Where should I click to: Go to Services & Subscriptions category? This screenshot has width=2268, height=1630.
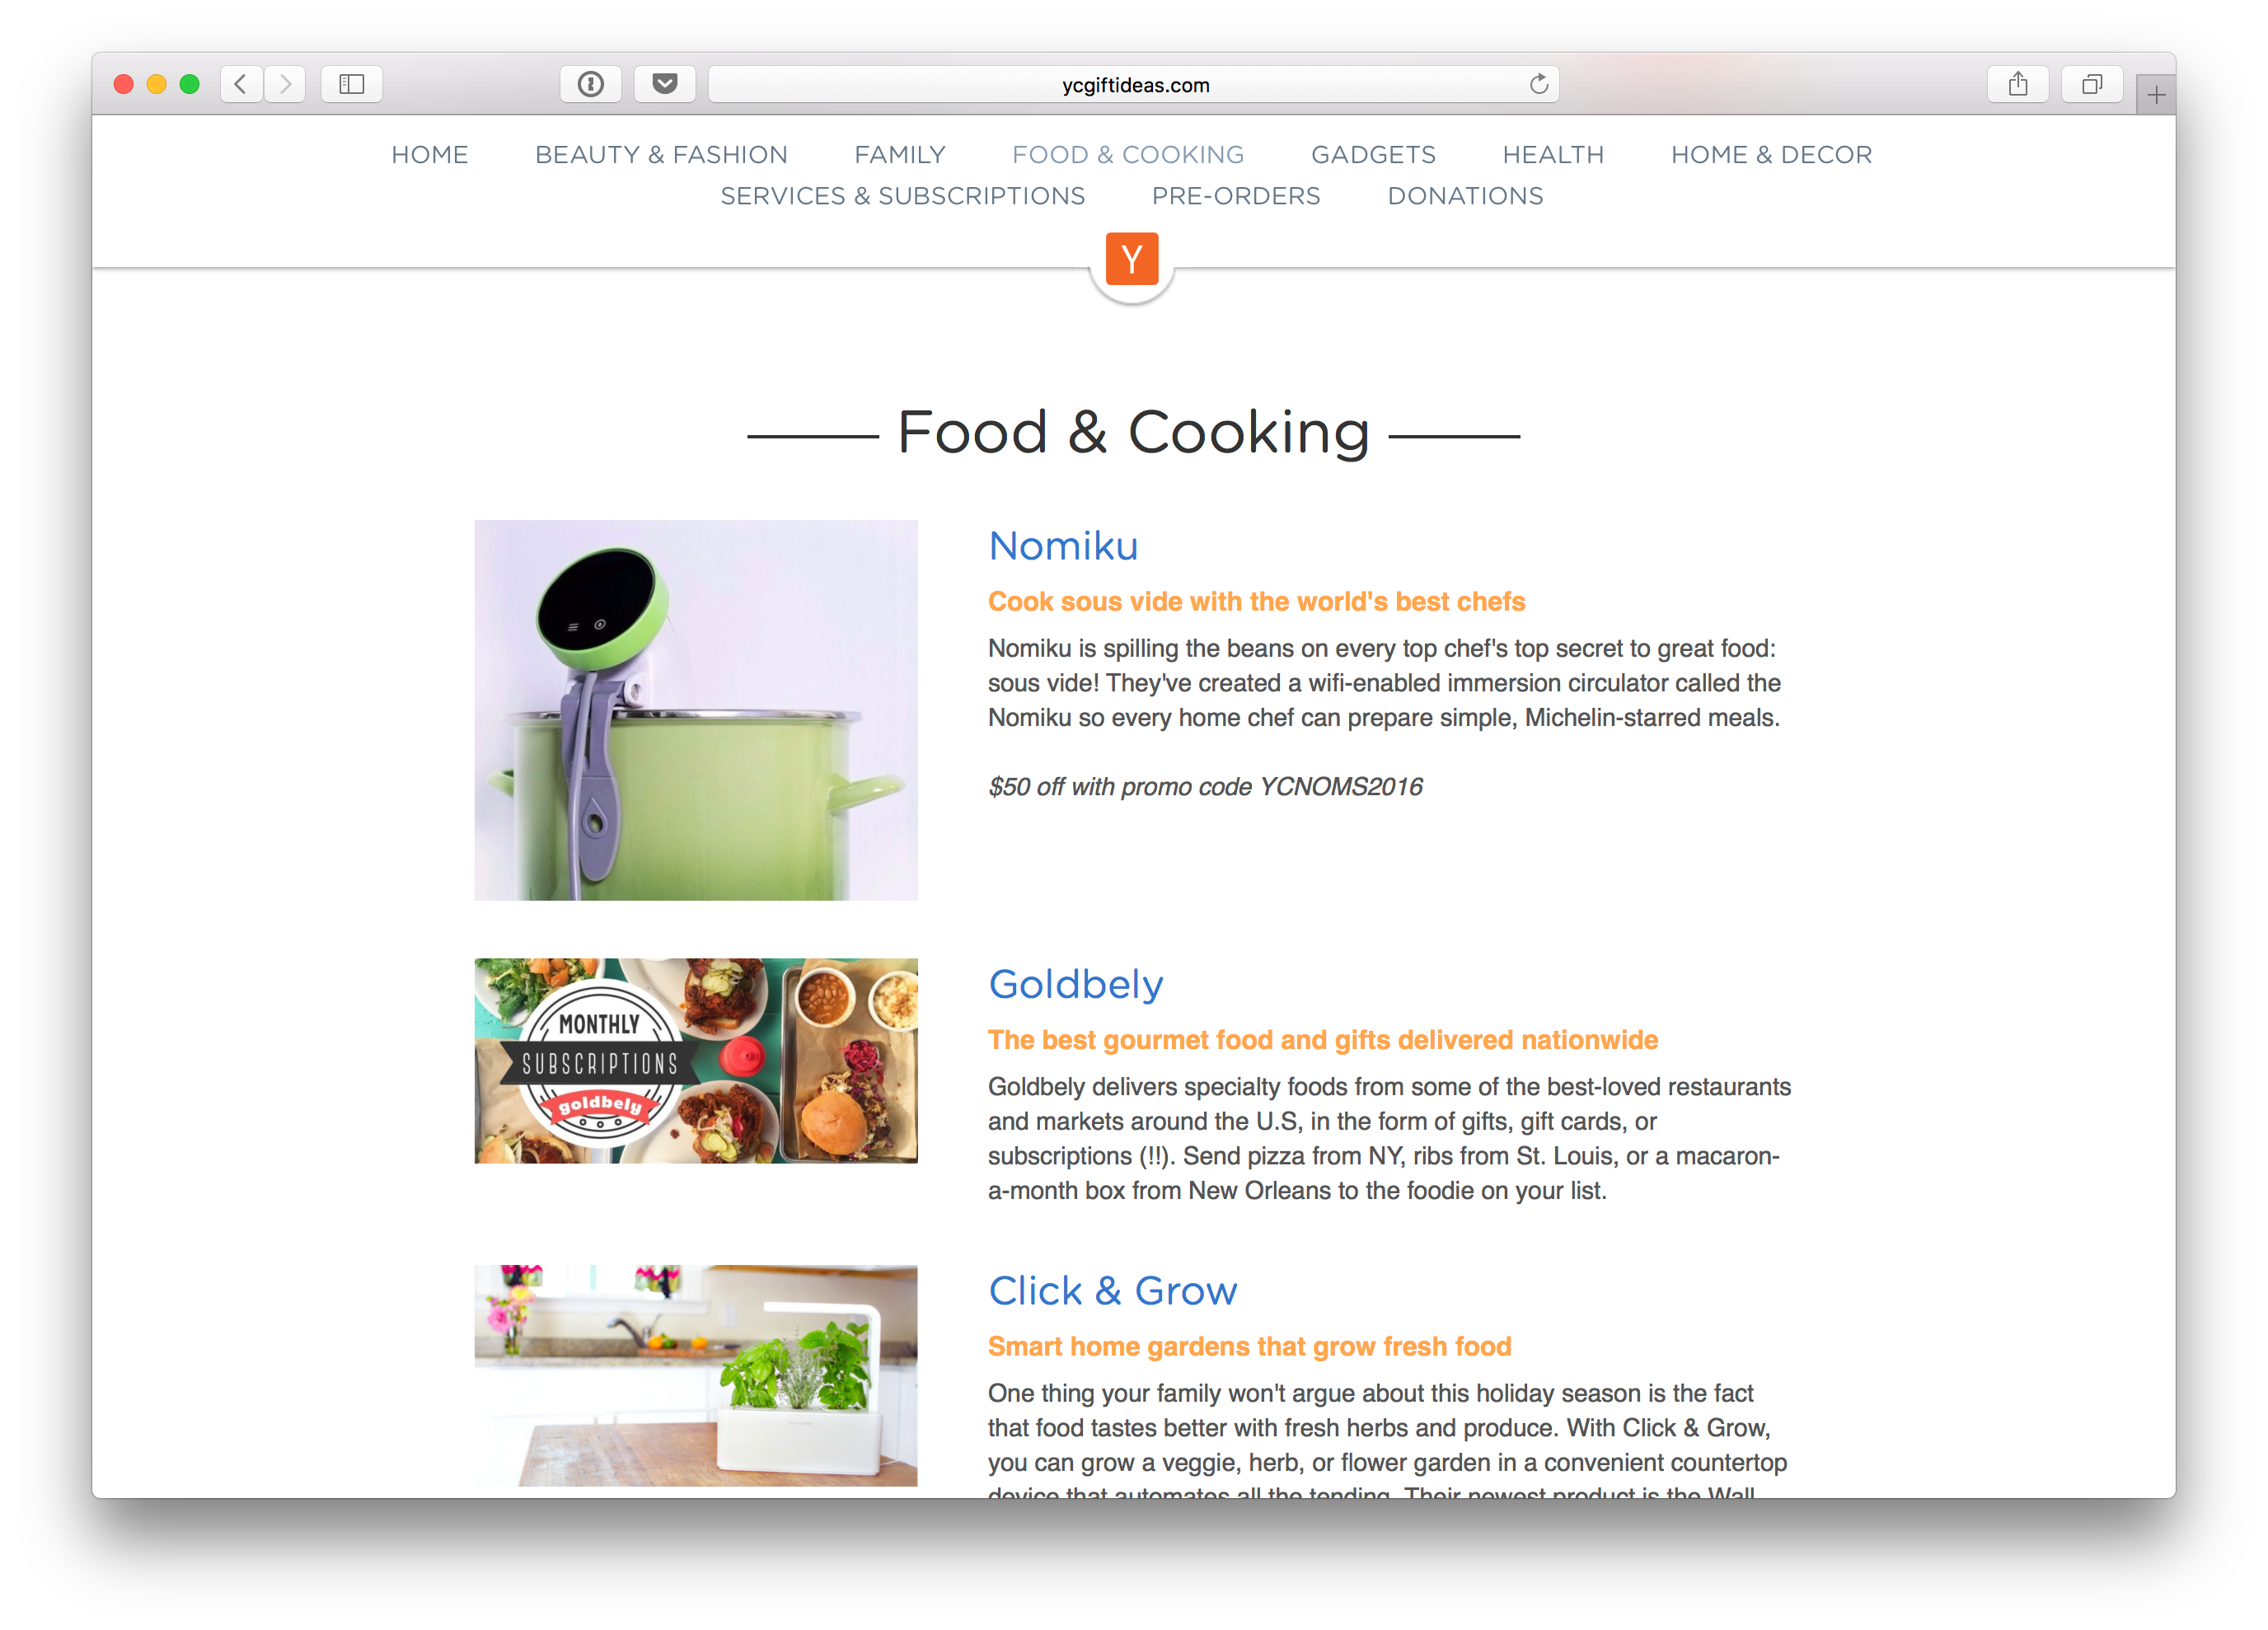pos(903,196)
